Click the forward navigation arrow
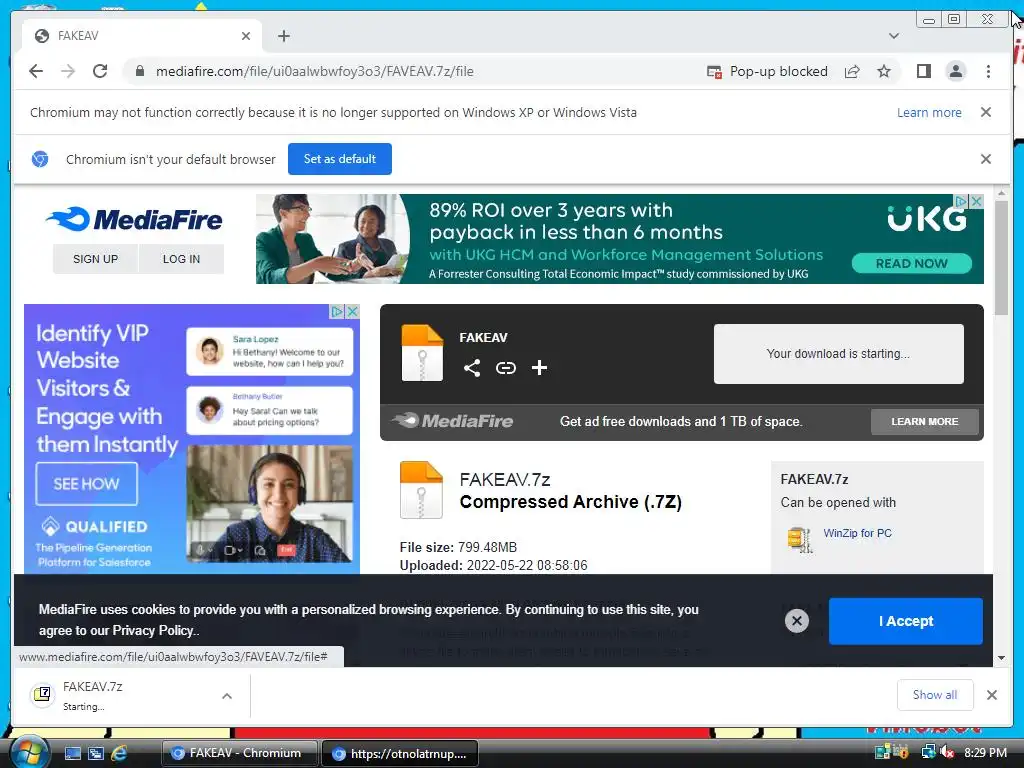 coord(68,71)
